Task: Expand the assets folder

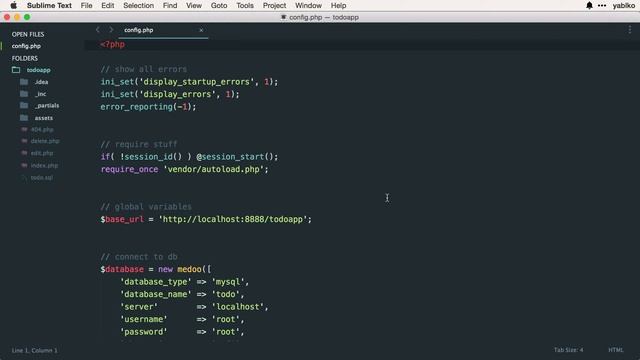Action: point(44,118)
